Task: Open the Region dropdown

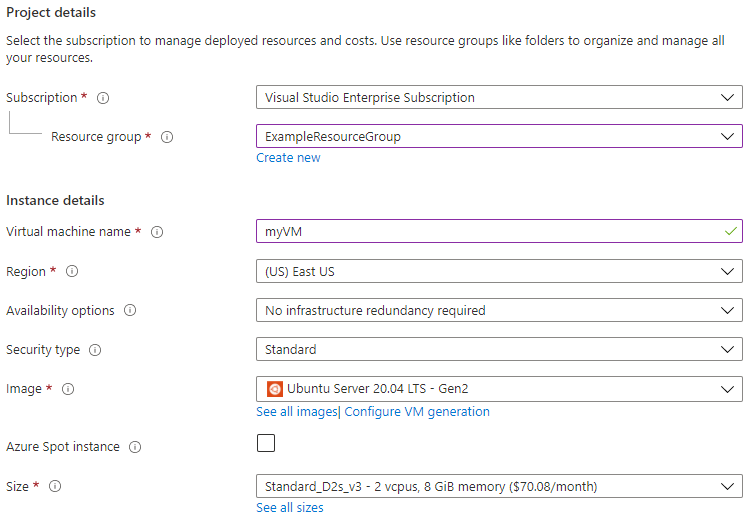Action: pos(499,271)
